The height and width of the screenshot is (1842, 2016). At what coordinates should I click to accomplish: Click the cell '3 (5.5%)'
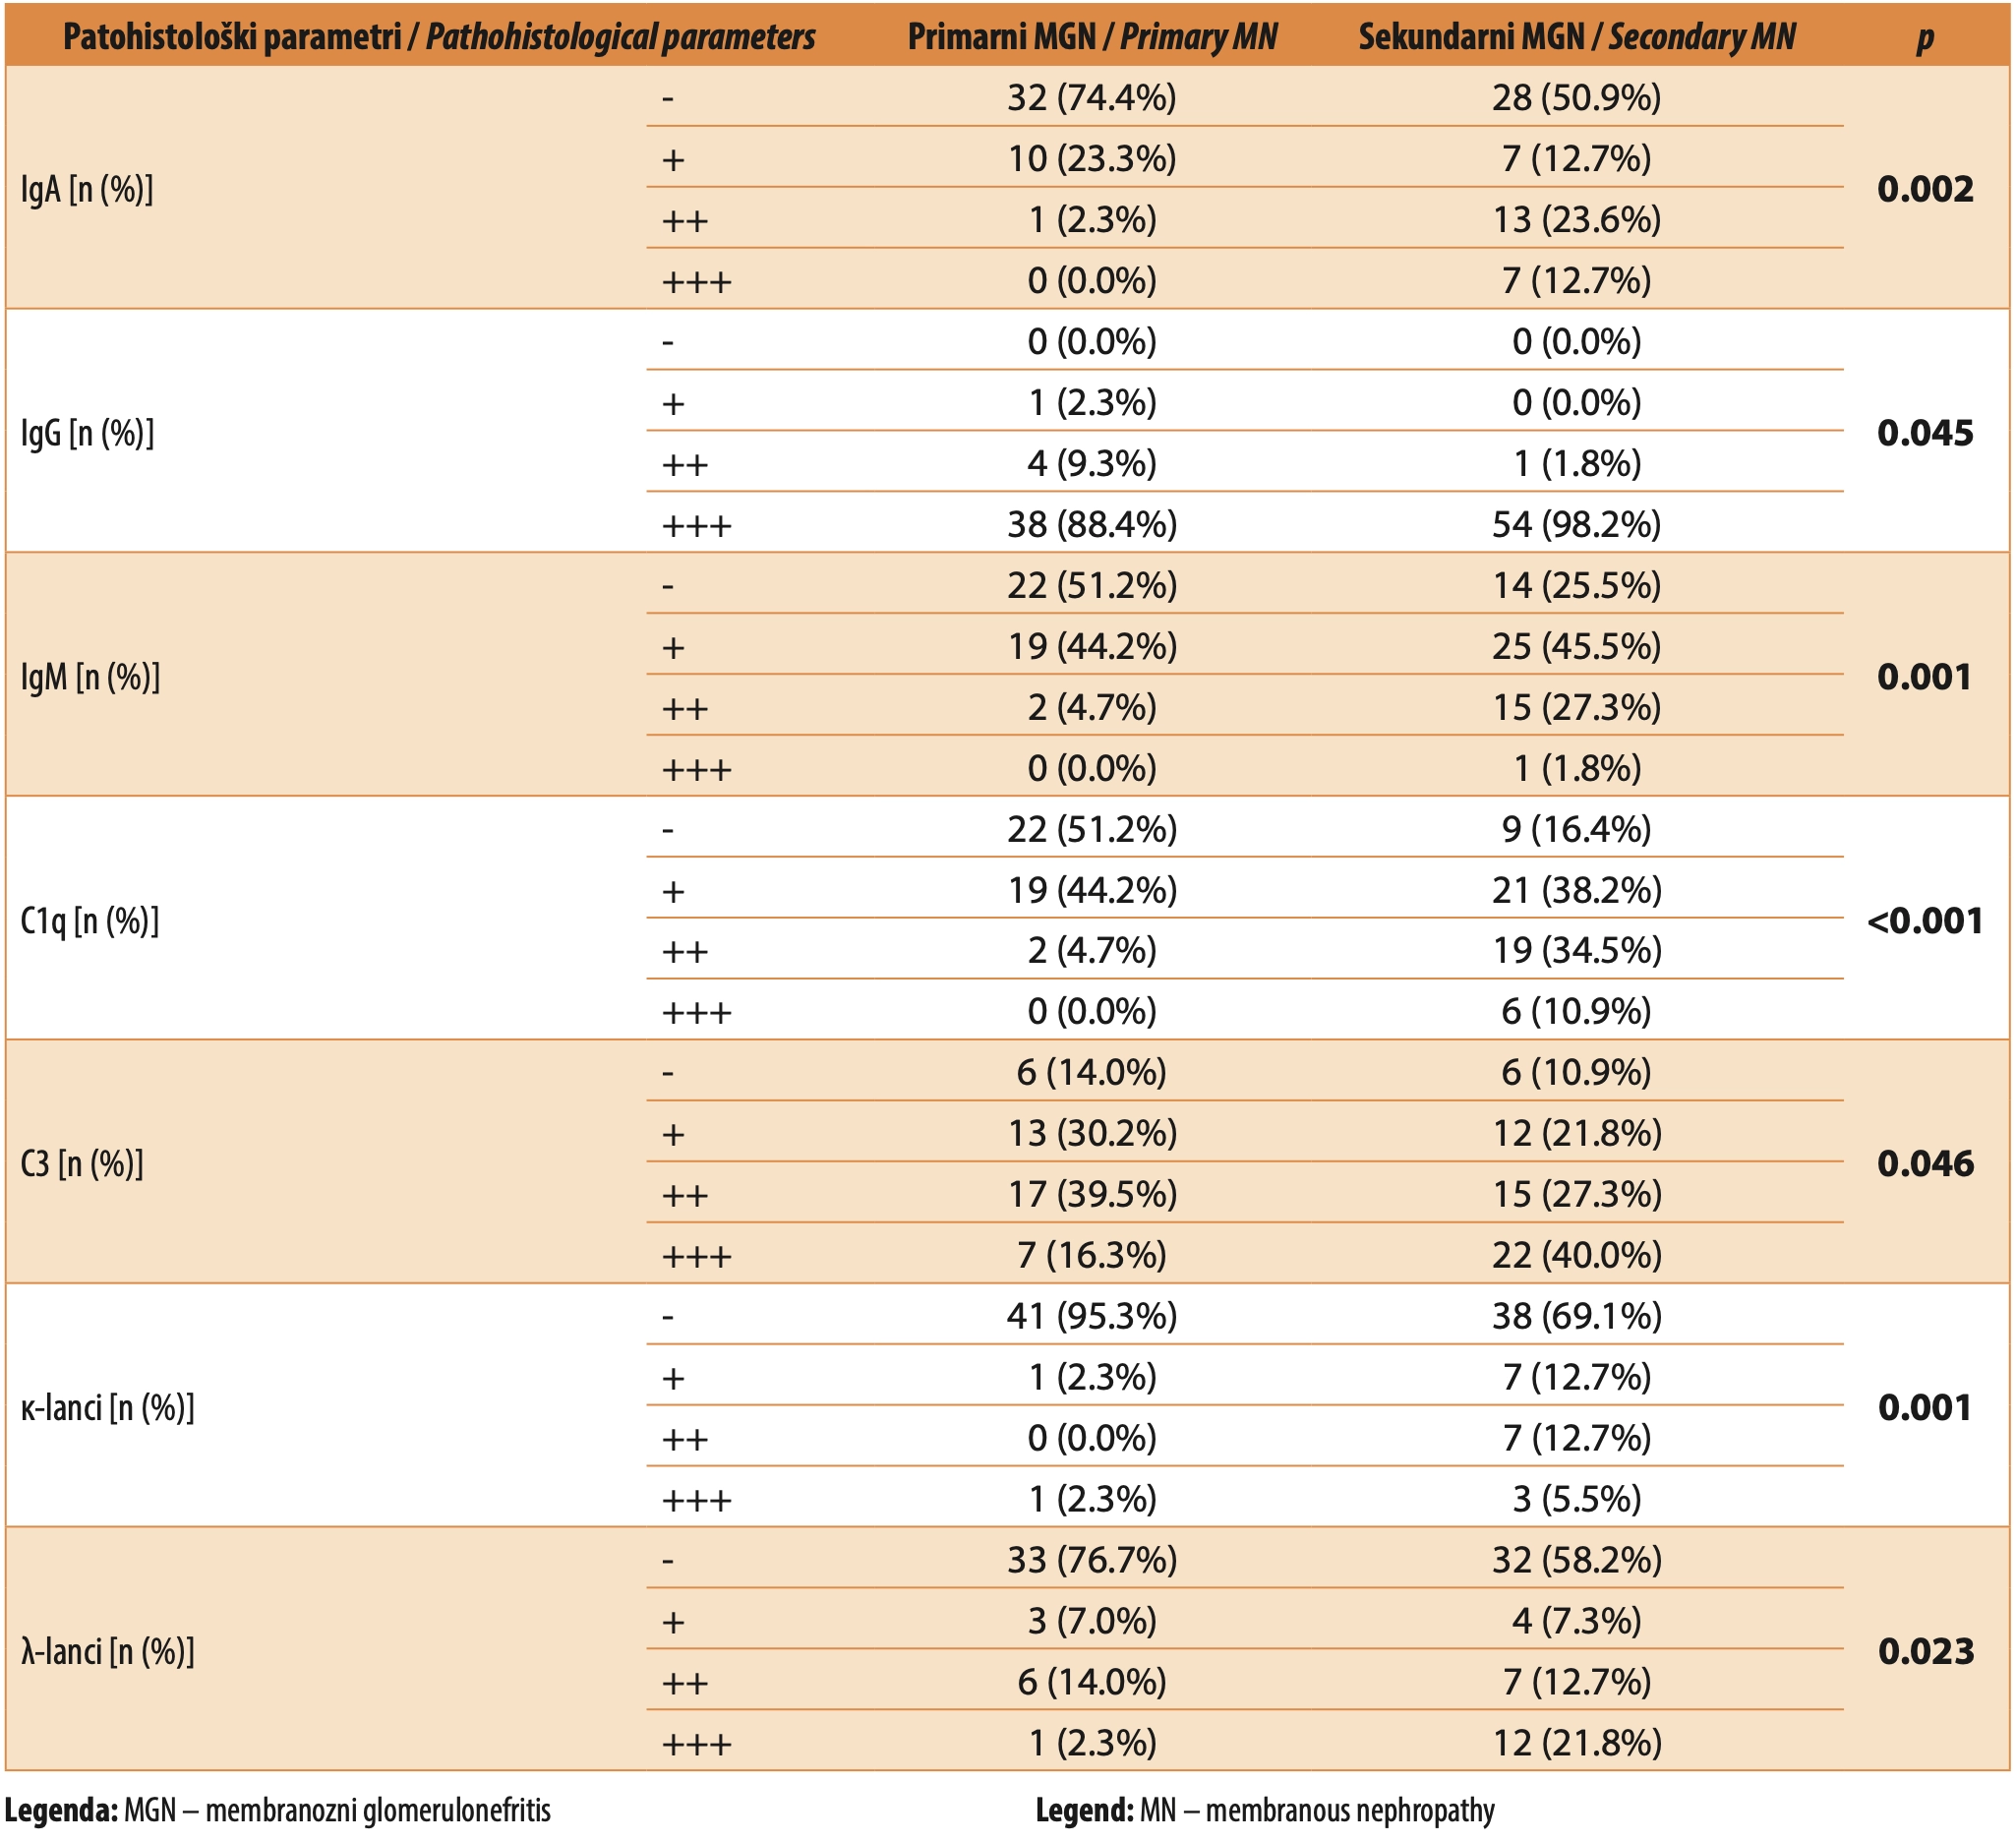click(1577, 1499)
